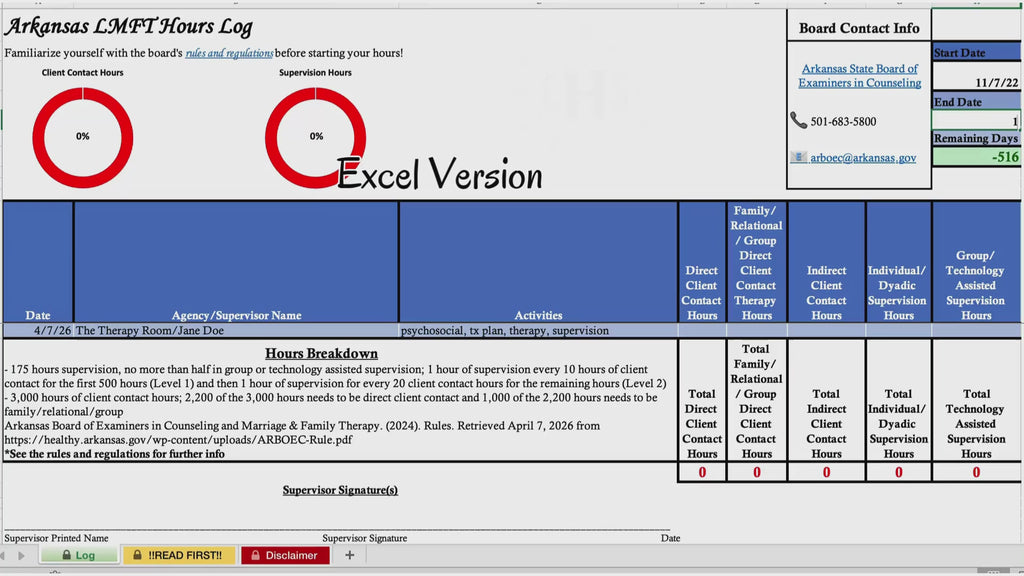
Task: Select the Activities cell with psychosocial entry
Action: (x=538, y=330)
